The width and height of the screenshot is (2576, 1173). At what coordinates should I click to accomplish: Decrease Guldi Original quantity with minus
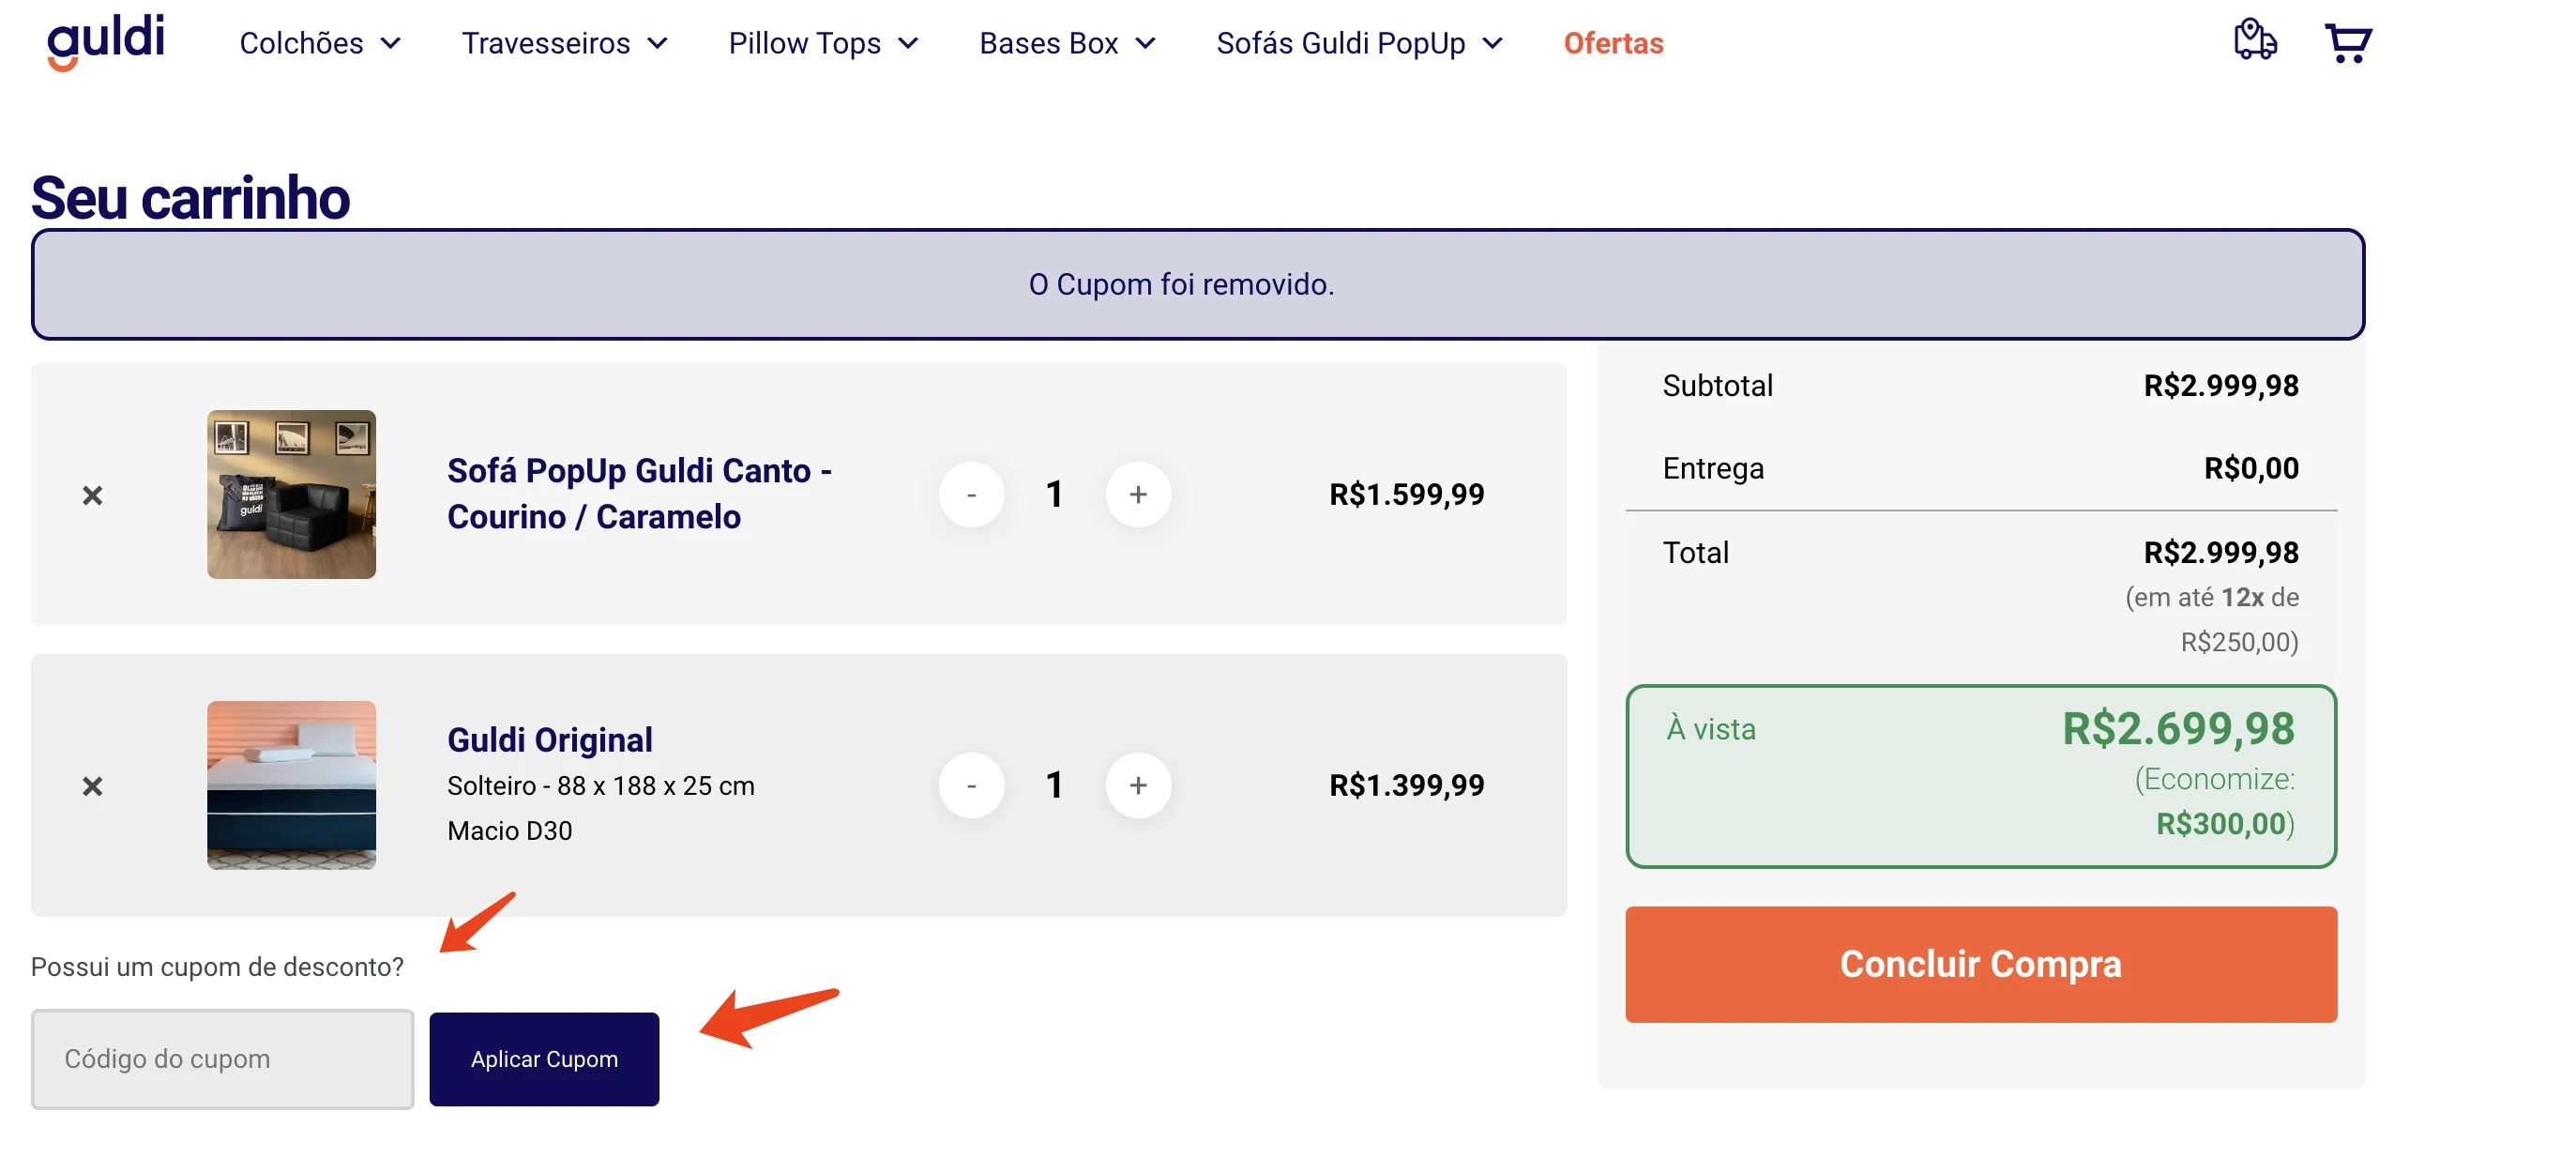[971, 785]
